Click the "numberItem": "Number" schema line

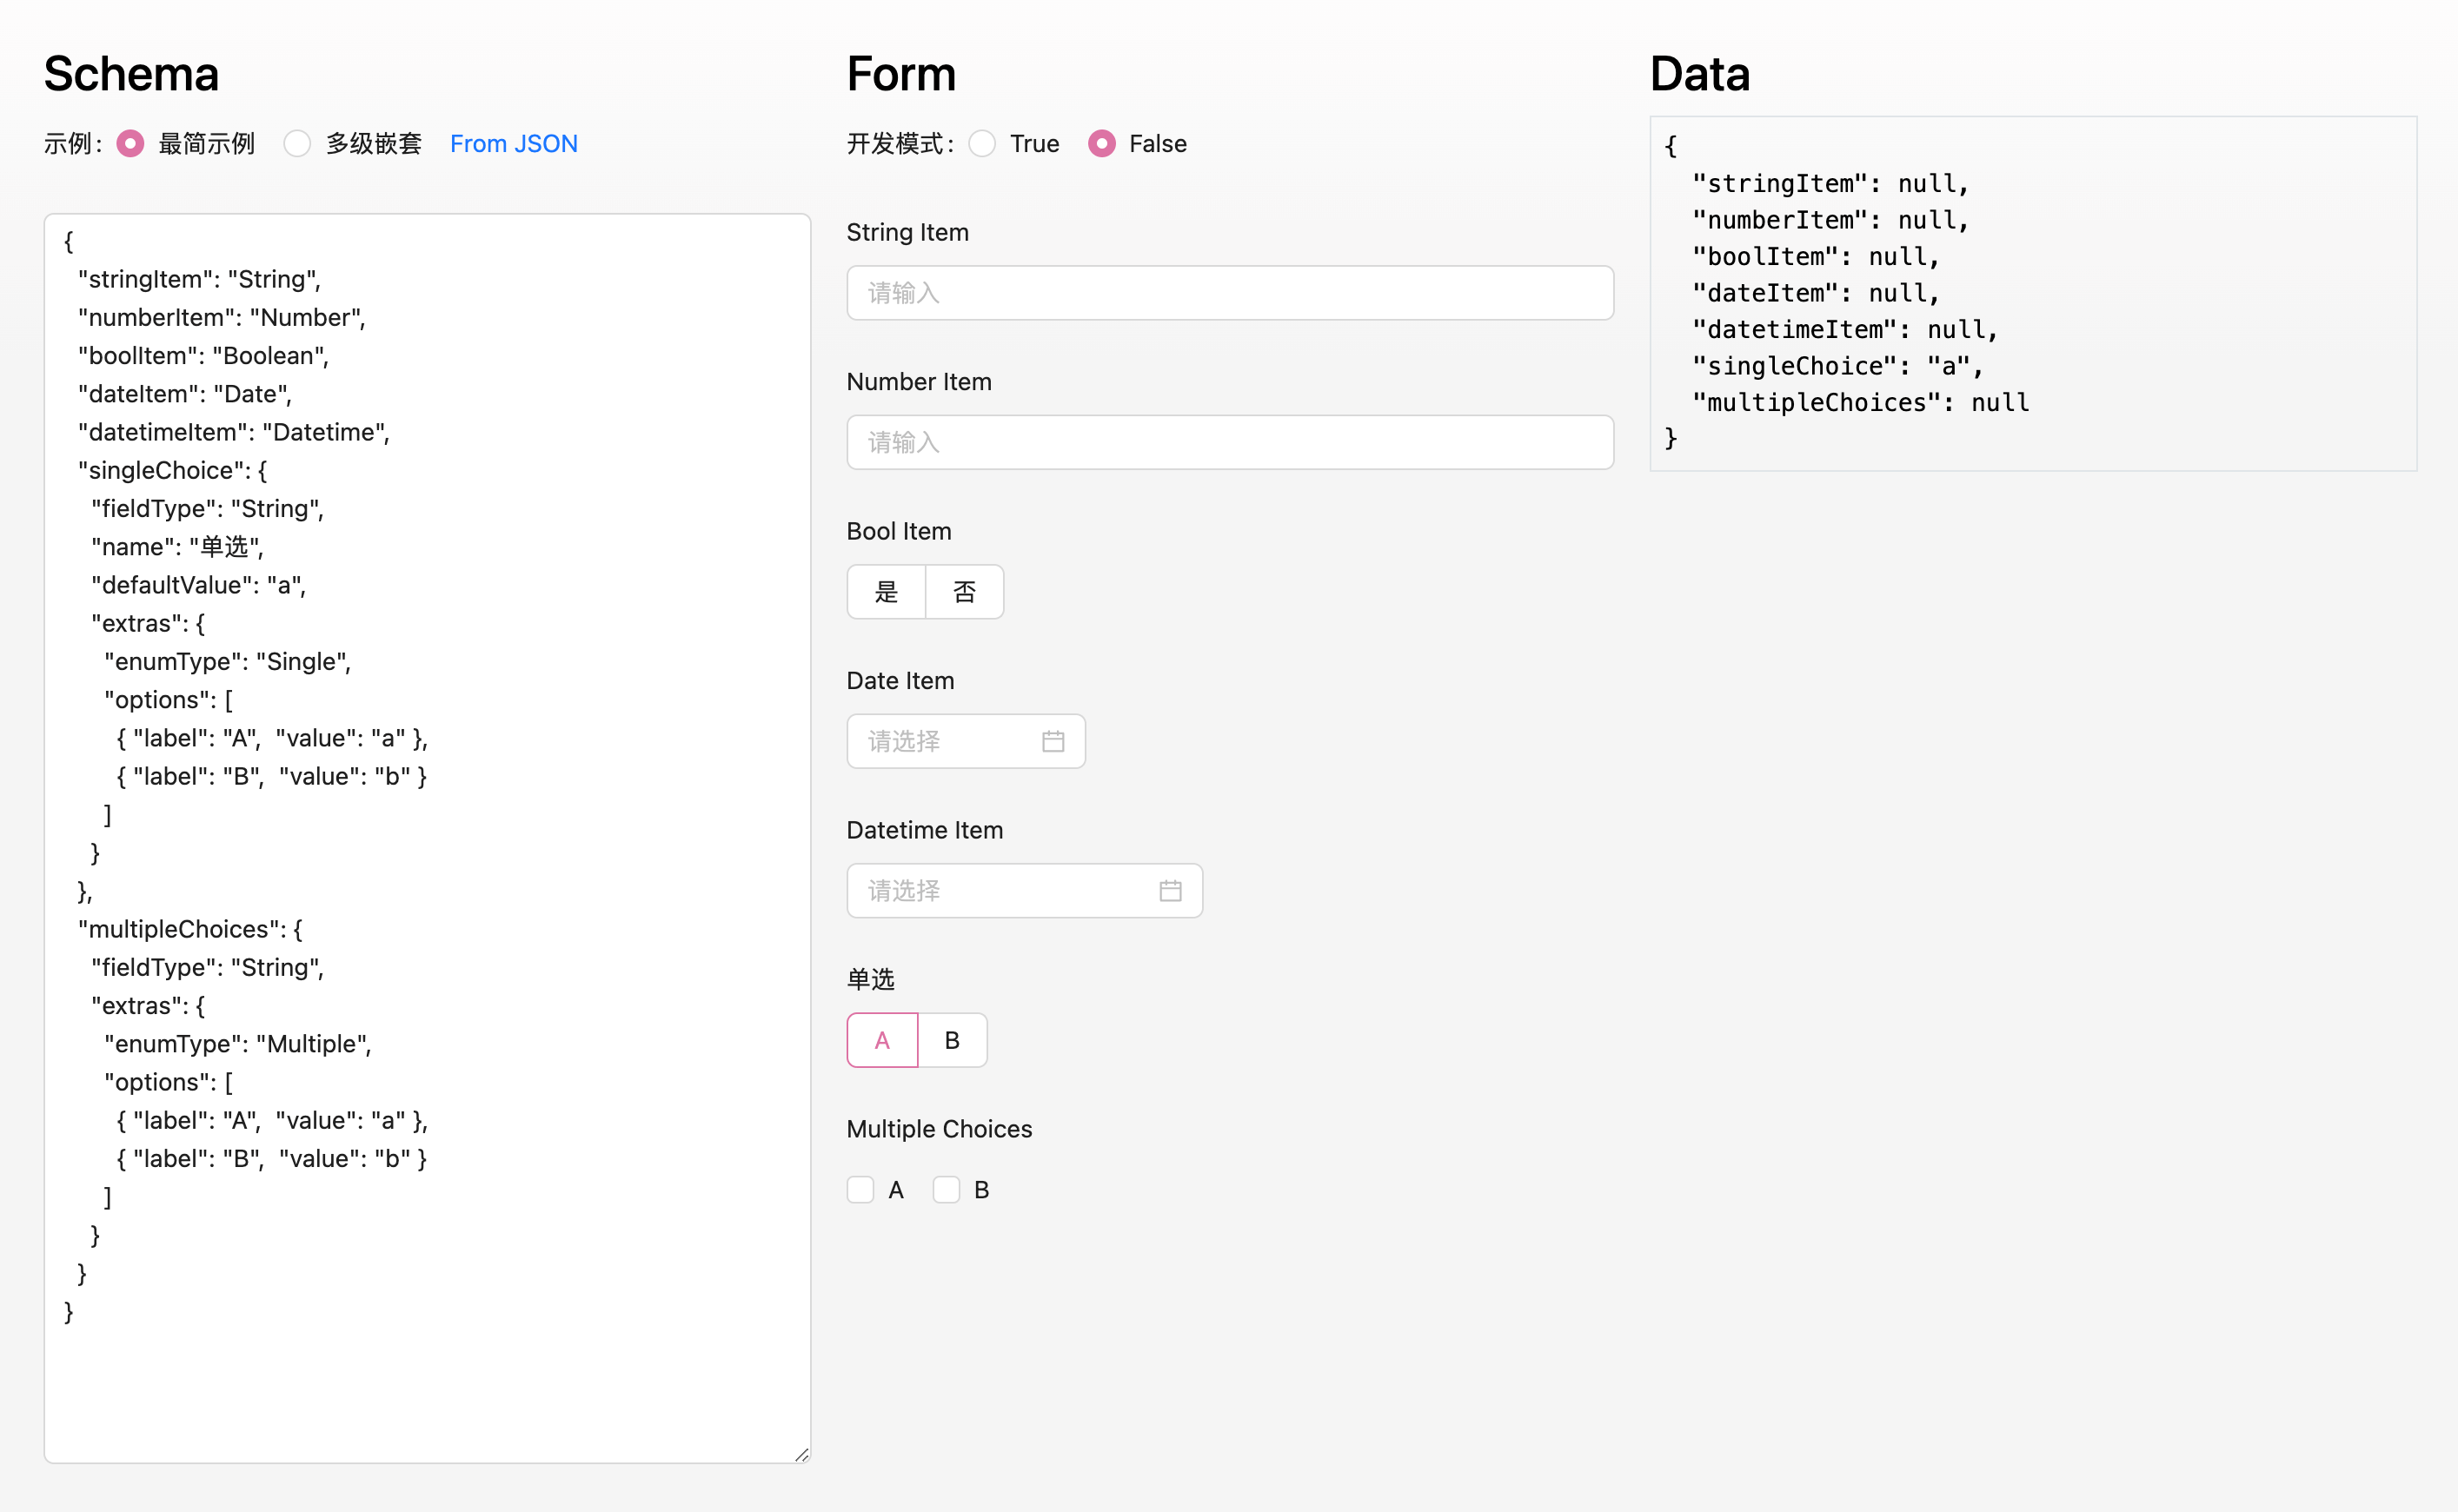[222, 318]
